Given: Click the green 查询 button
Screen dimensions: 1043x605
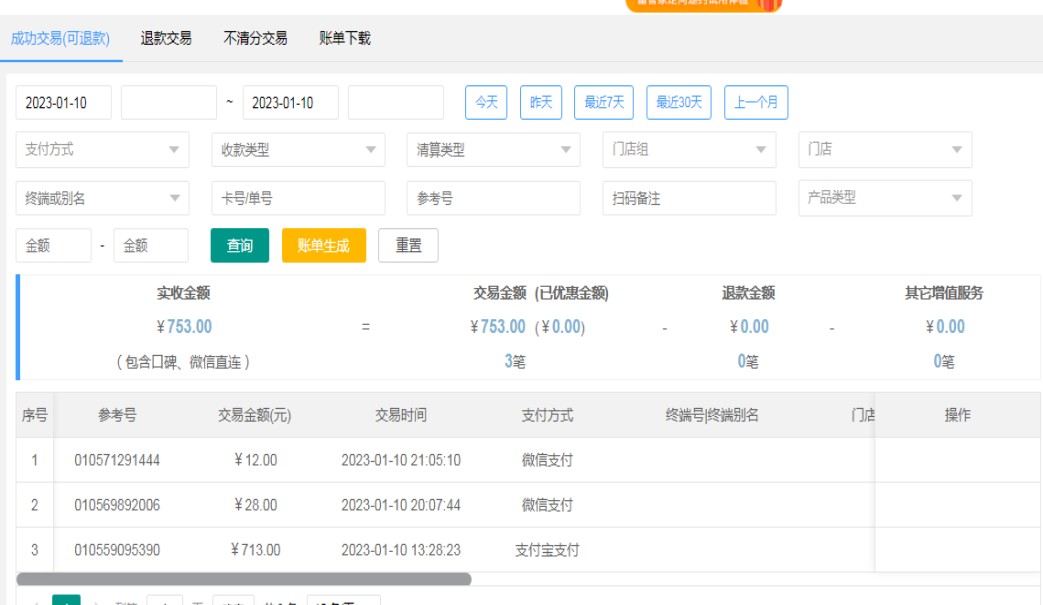Looking at the screenshot, I should tap(240, 246).
